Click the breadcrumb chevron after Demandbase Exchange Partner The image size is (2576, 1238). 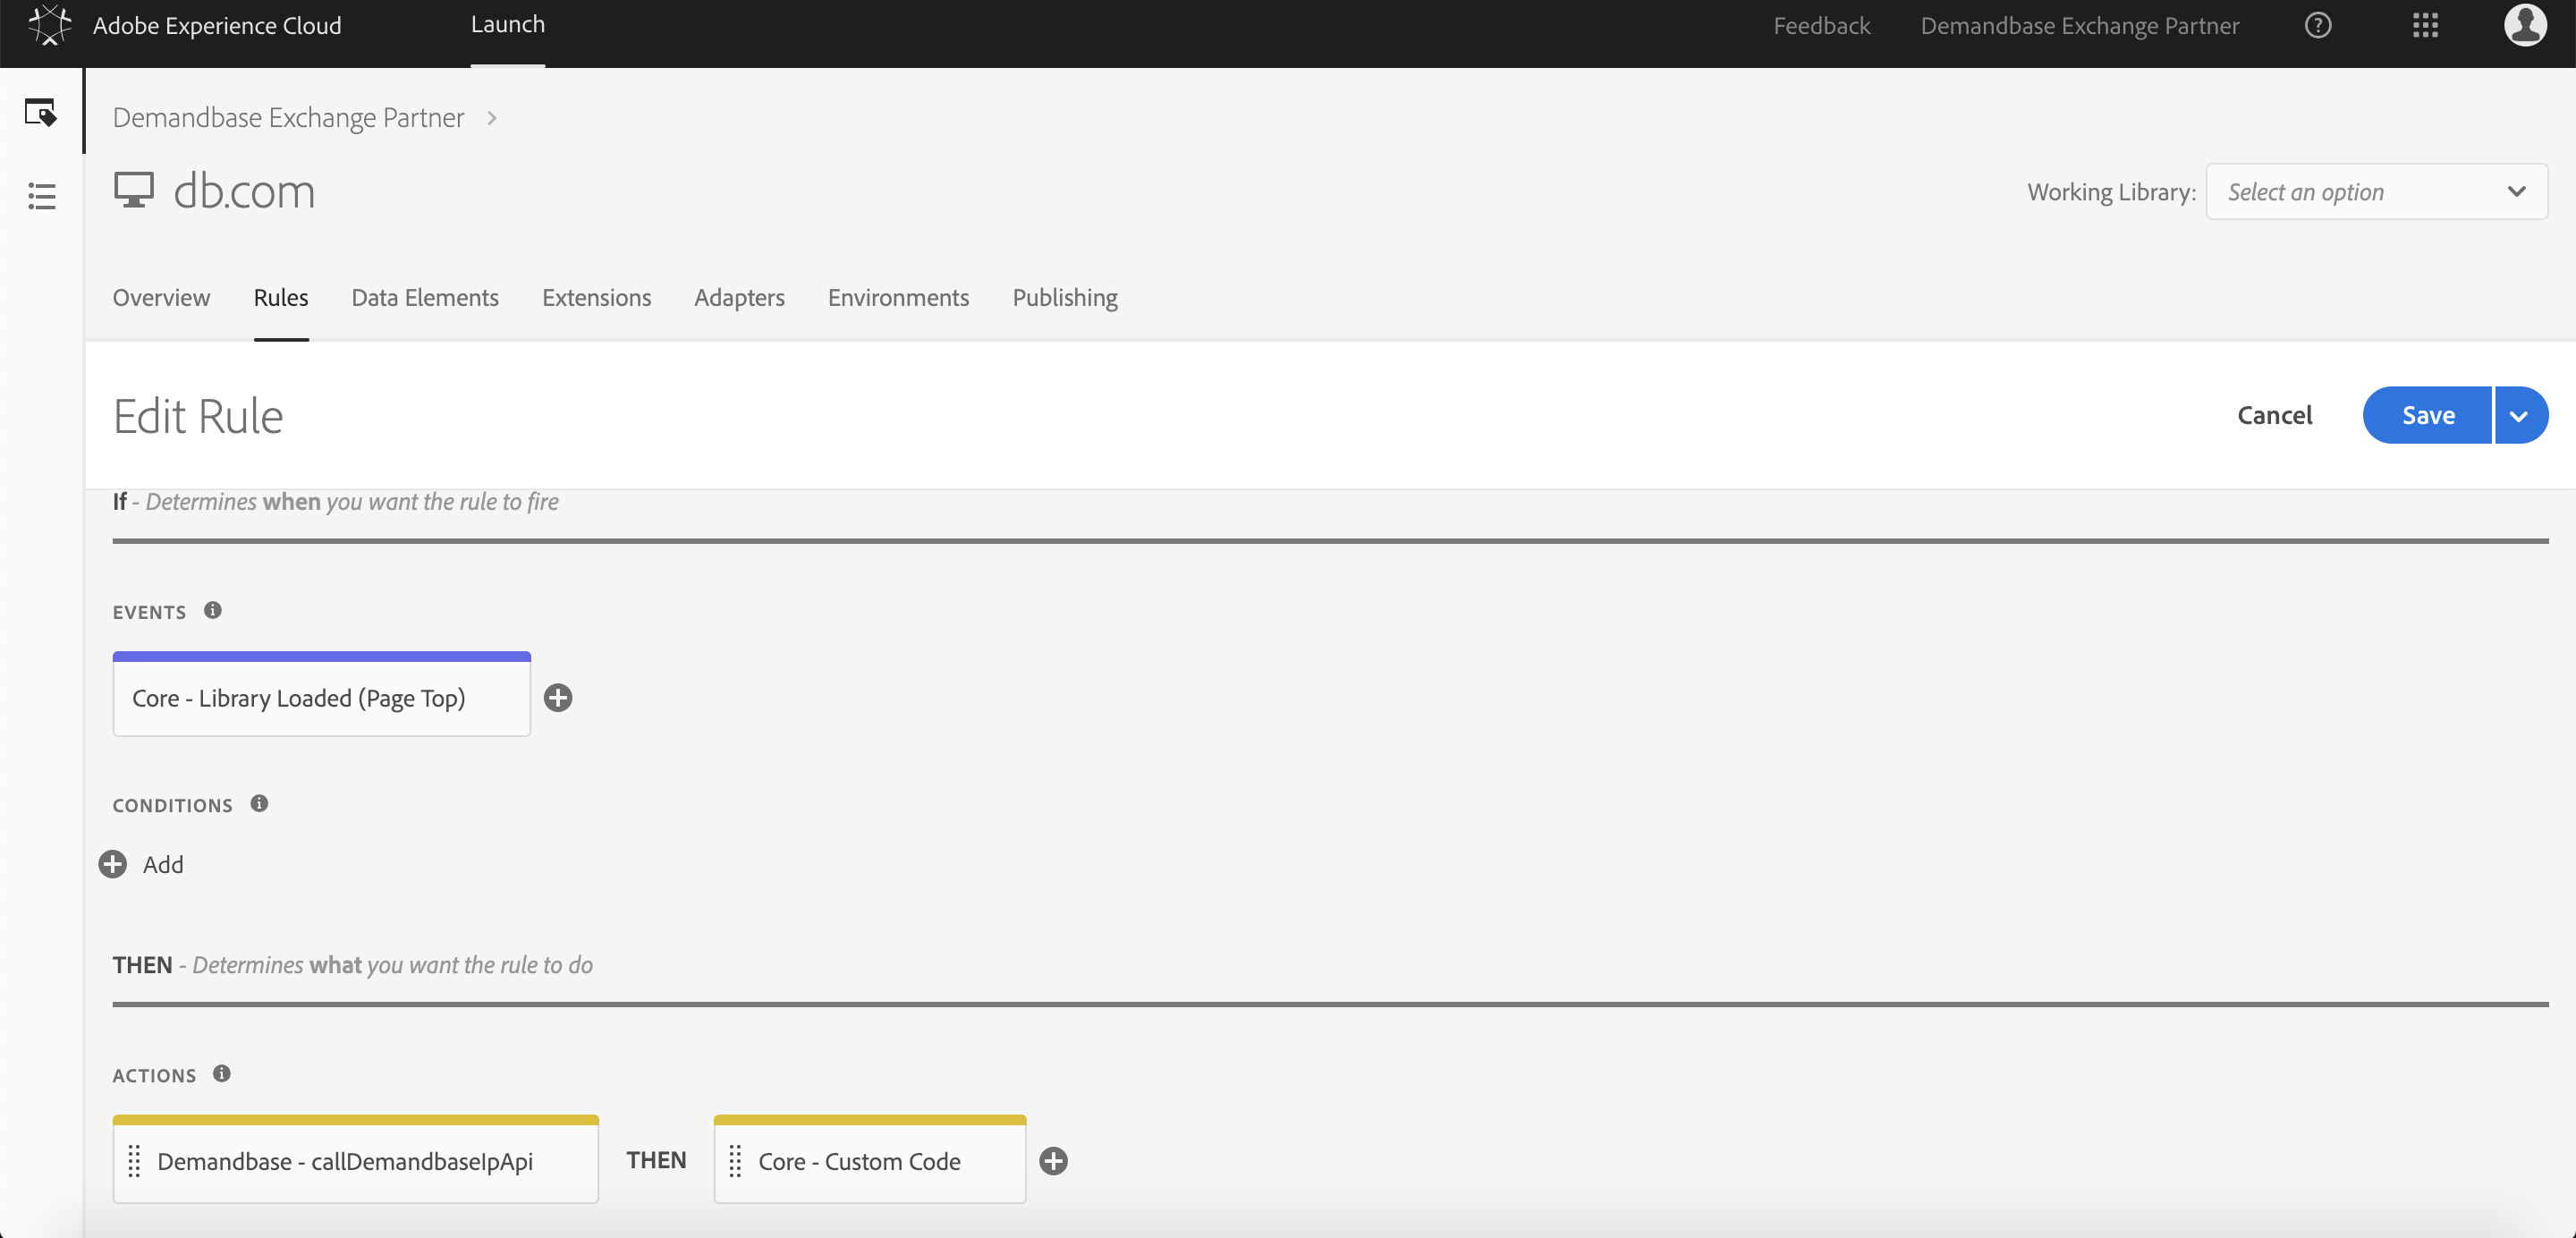tap(491, 118)
